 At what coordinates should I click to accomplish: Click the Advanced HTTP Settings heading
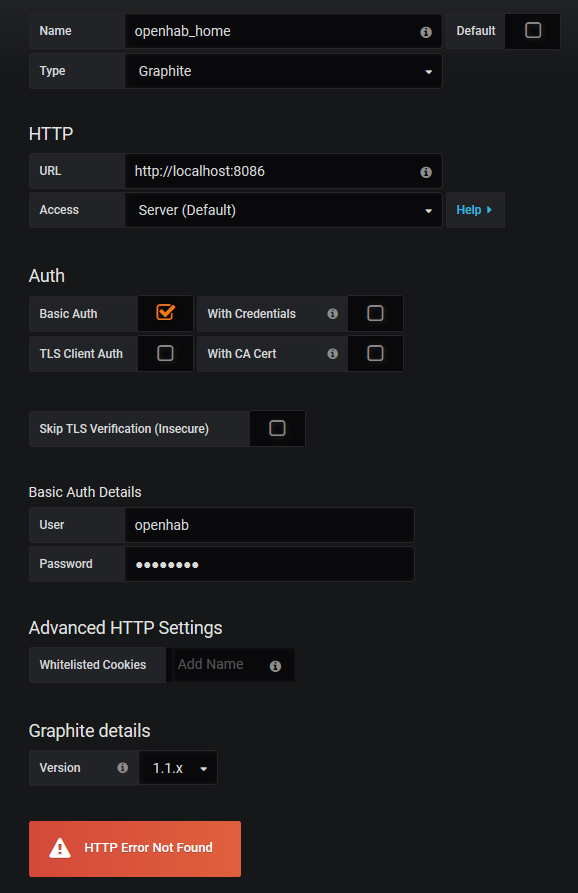coord(125,628)
